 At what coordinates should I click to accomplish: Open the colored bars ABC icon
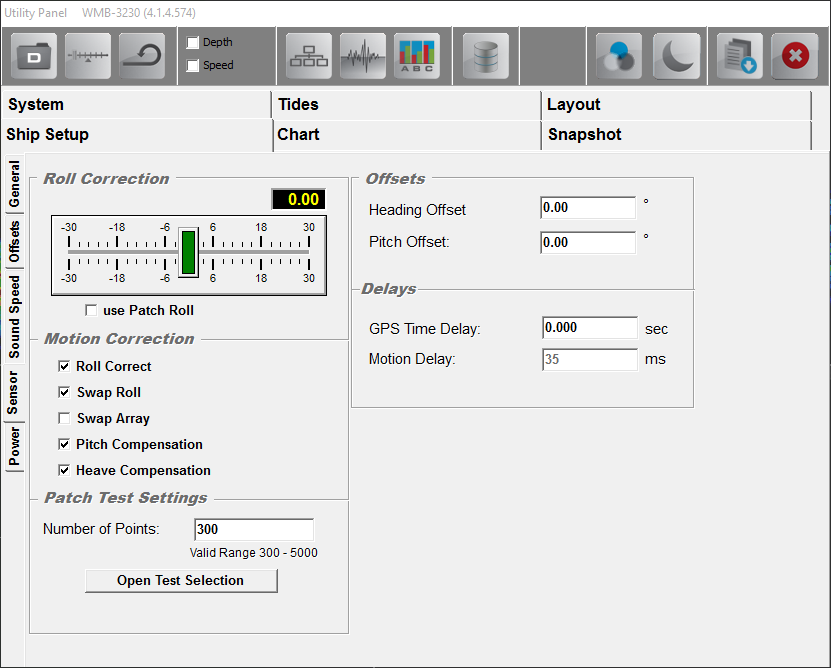coord(417,56)
